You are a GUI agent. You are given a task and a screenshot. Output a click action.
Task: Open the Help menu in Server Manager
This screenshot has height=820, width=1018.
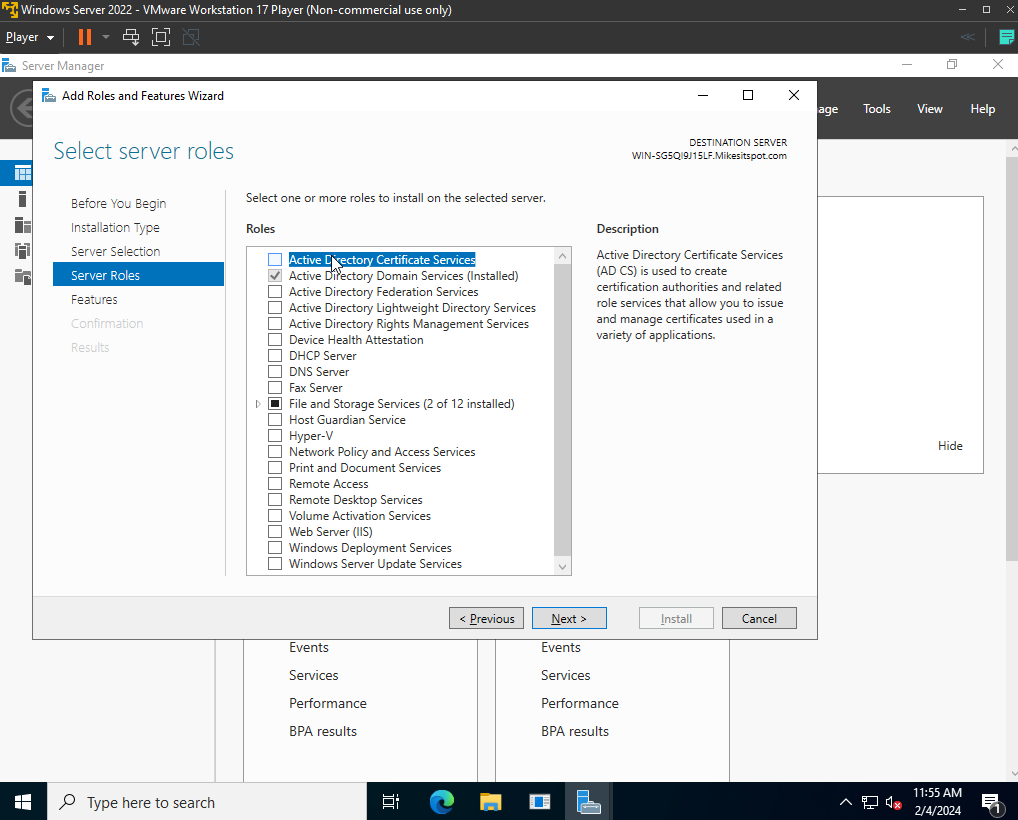[982, 109]
